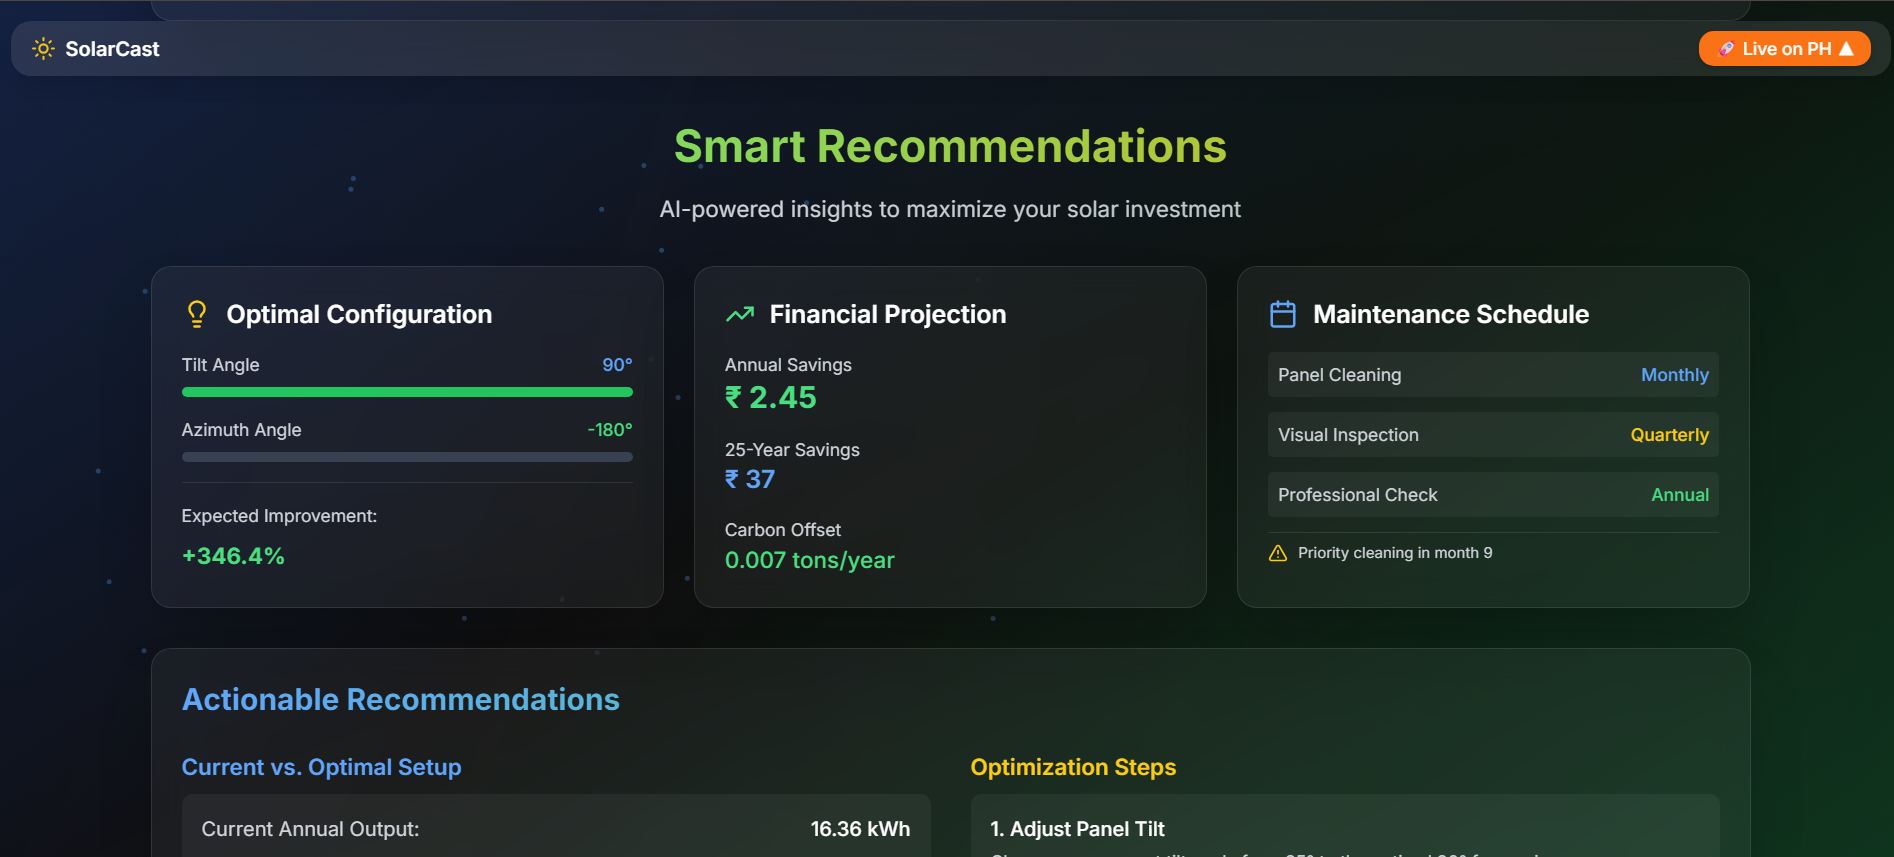This screenshot has height=857, width=1894.
Task: Select the Professional Check maintenance row
Action: point(1493,495)
